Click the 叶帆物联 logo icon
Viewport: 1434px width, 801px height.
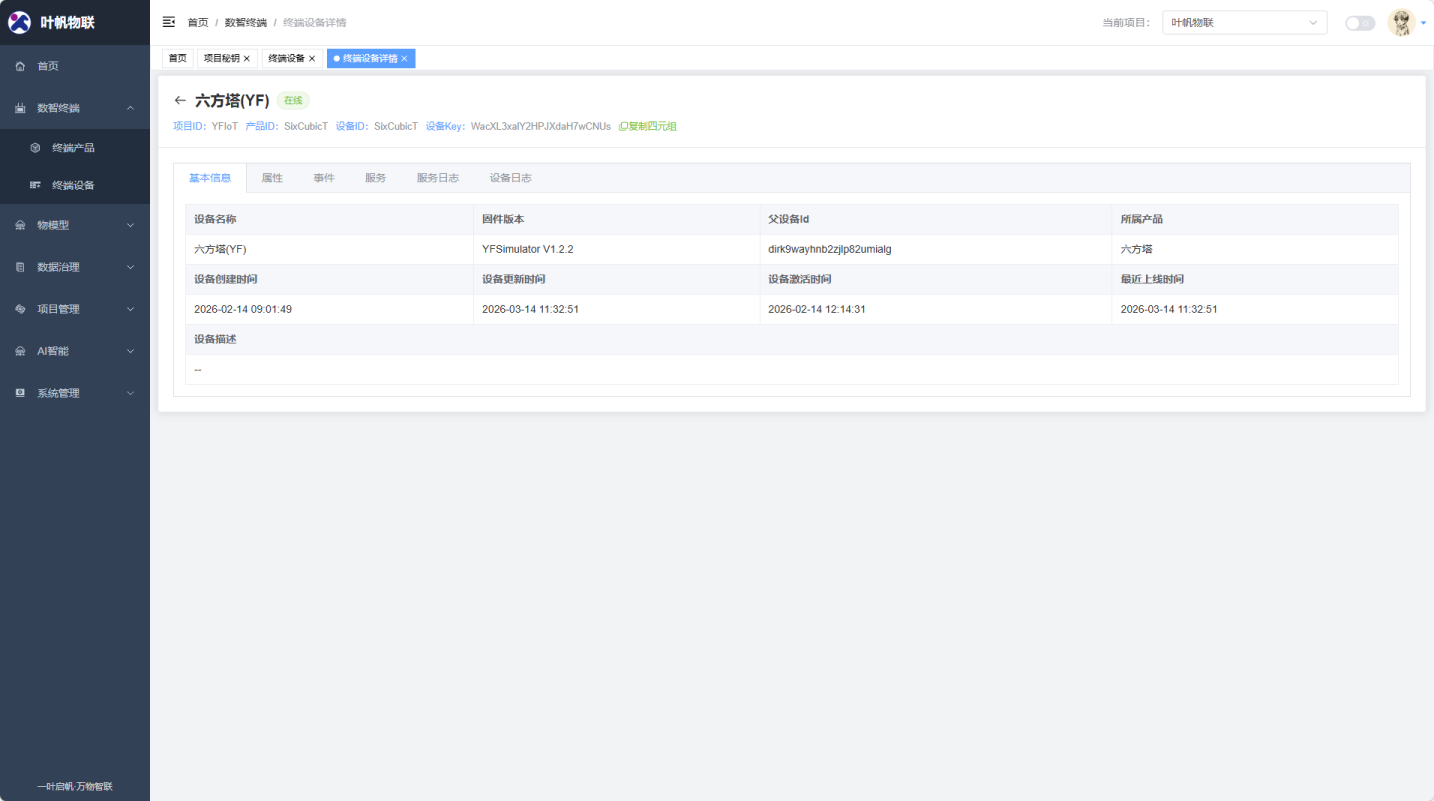coord(20,22)
